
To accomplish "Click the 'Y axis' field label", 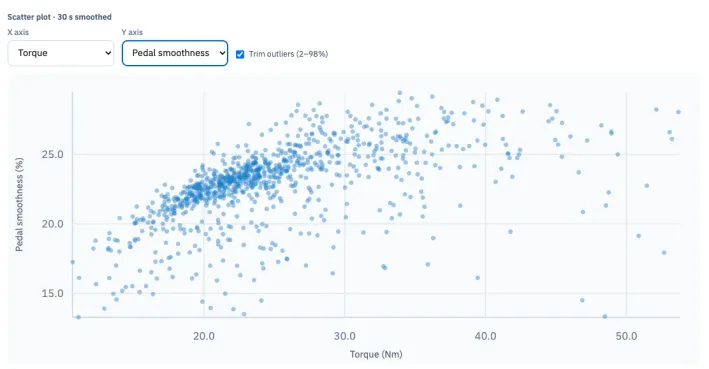I will (132, 32).
